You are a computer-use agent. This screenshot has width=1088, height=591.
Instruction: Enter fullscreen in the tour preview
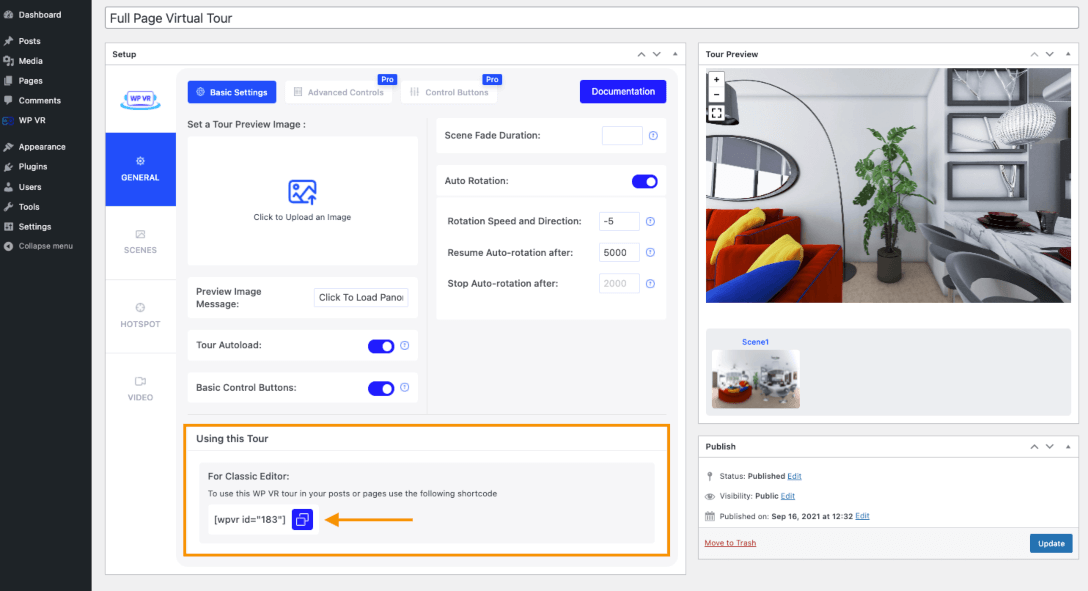(716, 113)
